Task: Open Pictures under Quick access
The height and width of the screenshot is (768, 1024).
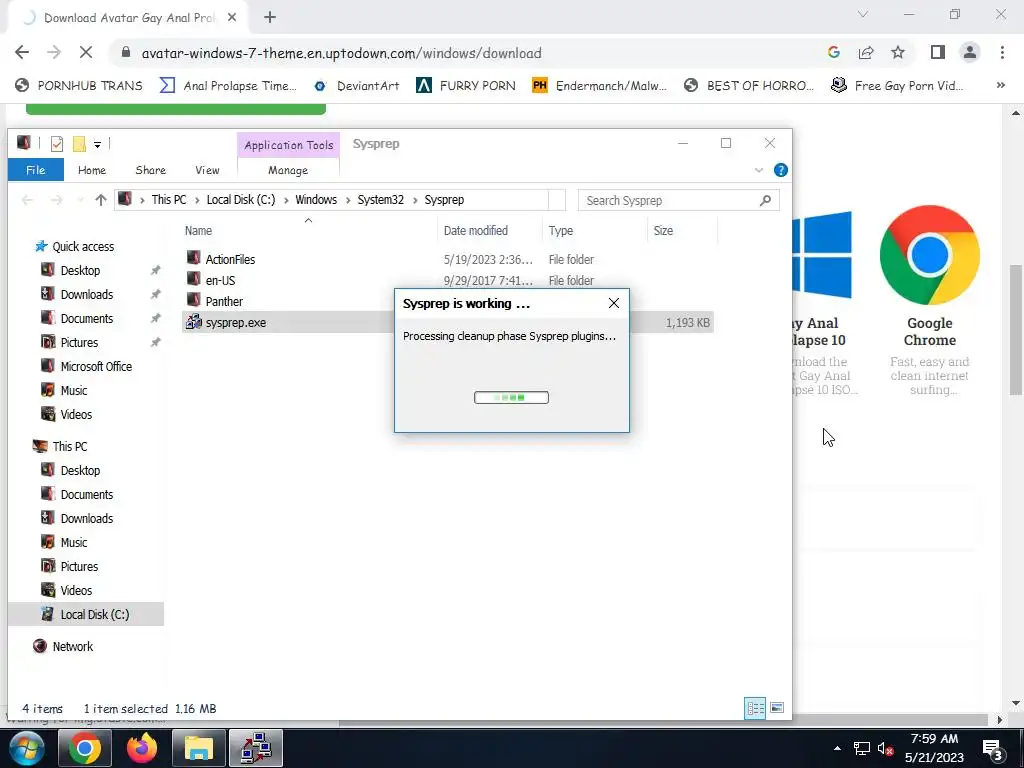Action: (x=79, y=342)
